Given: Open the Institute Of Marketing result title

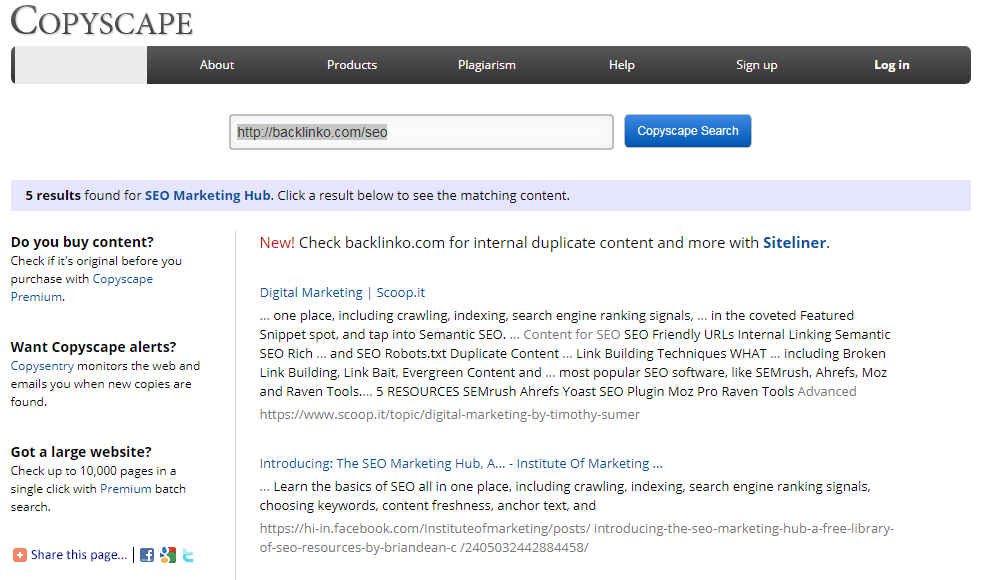Looking at the screenshot, I should point(461,464).
